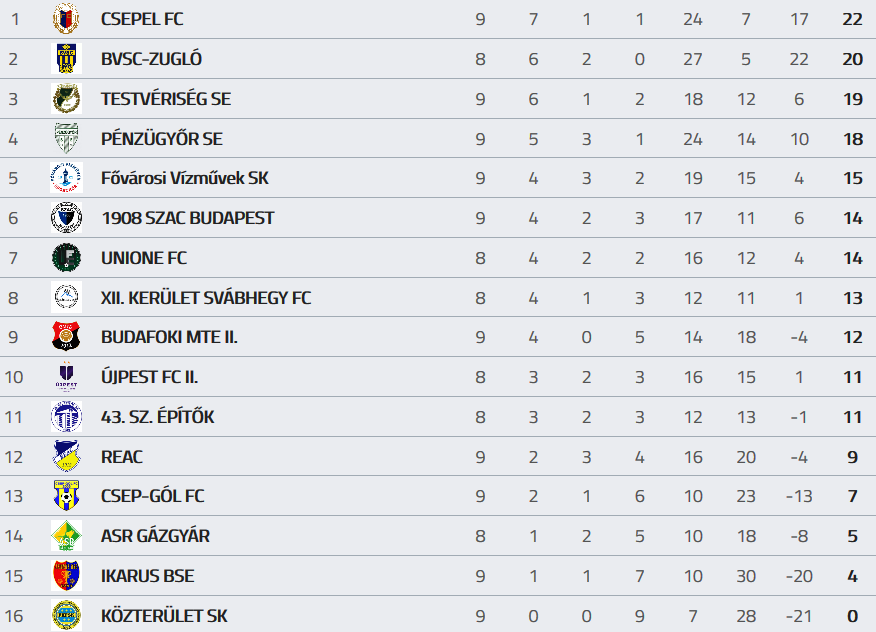
Task: Click the Budafoki MTE II. crest
Action: tap(66, 337)
